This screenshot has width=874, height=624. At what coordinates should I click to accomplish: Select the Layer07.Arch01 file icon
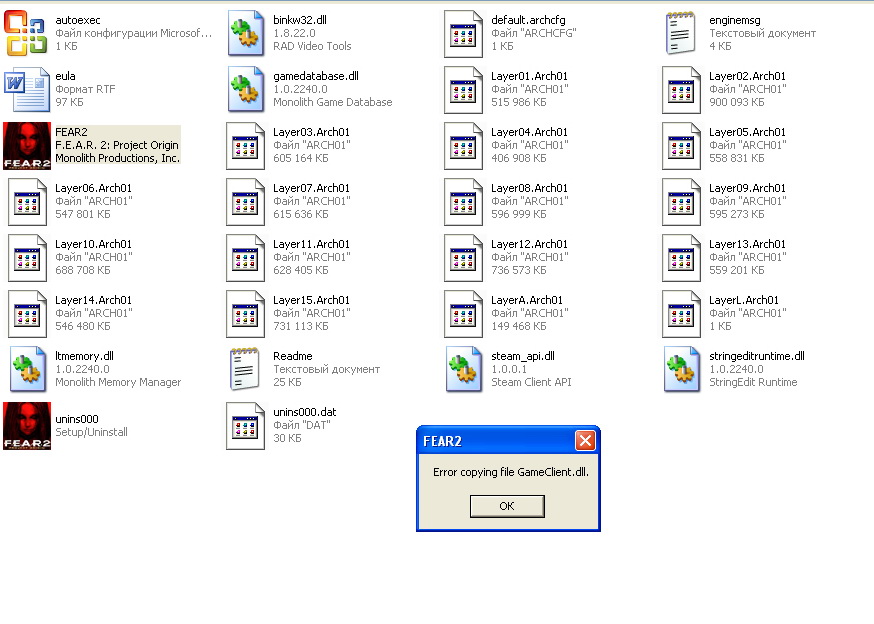tap(245, 202)
